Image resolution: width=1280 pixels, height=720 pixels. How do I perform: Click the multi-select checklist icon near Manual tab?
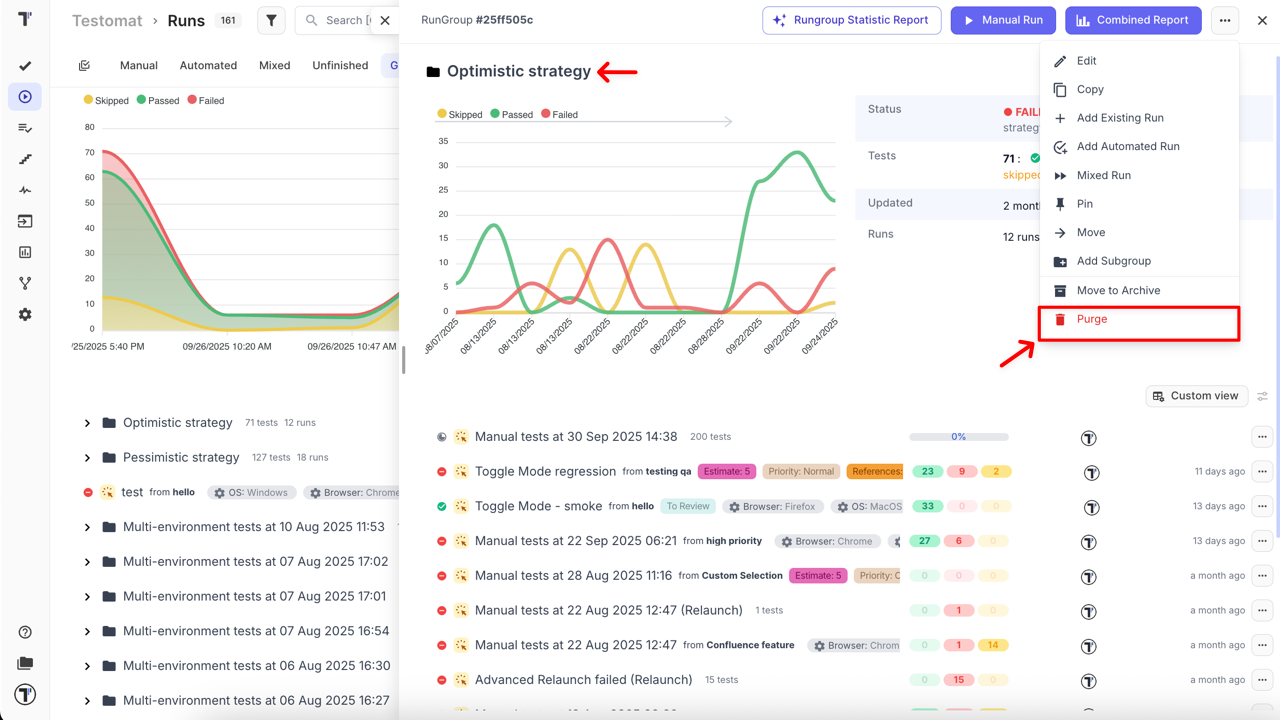[85, 66]
